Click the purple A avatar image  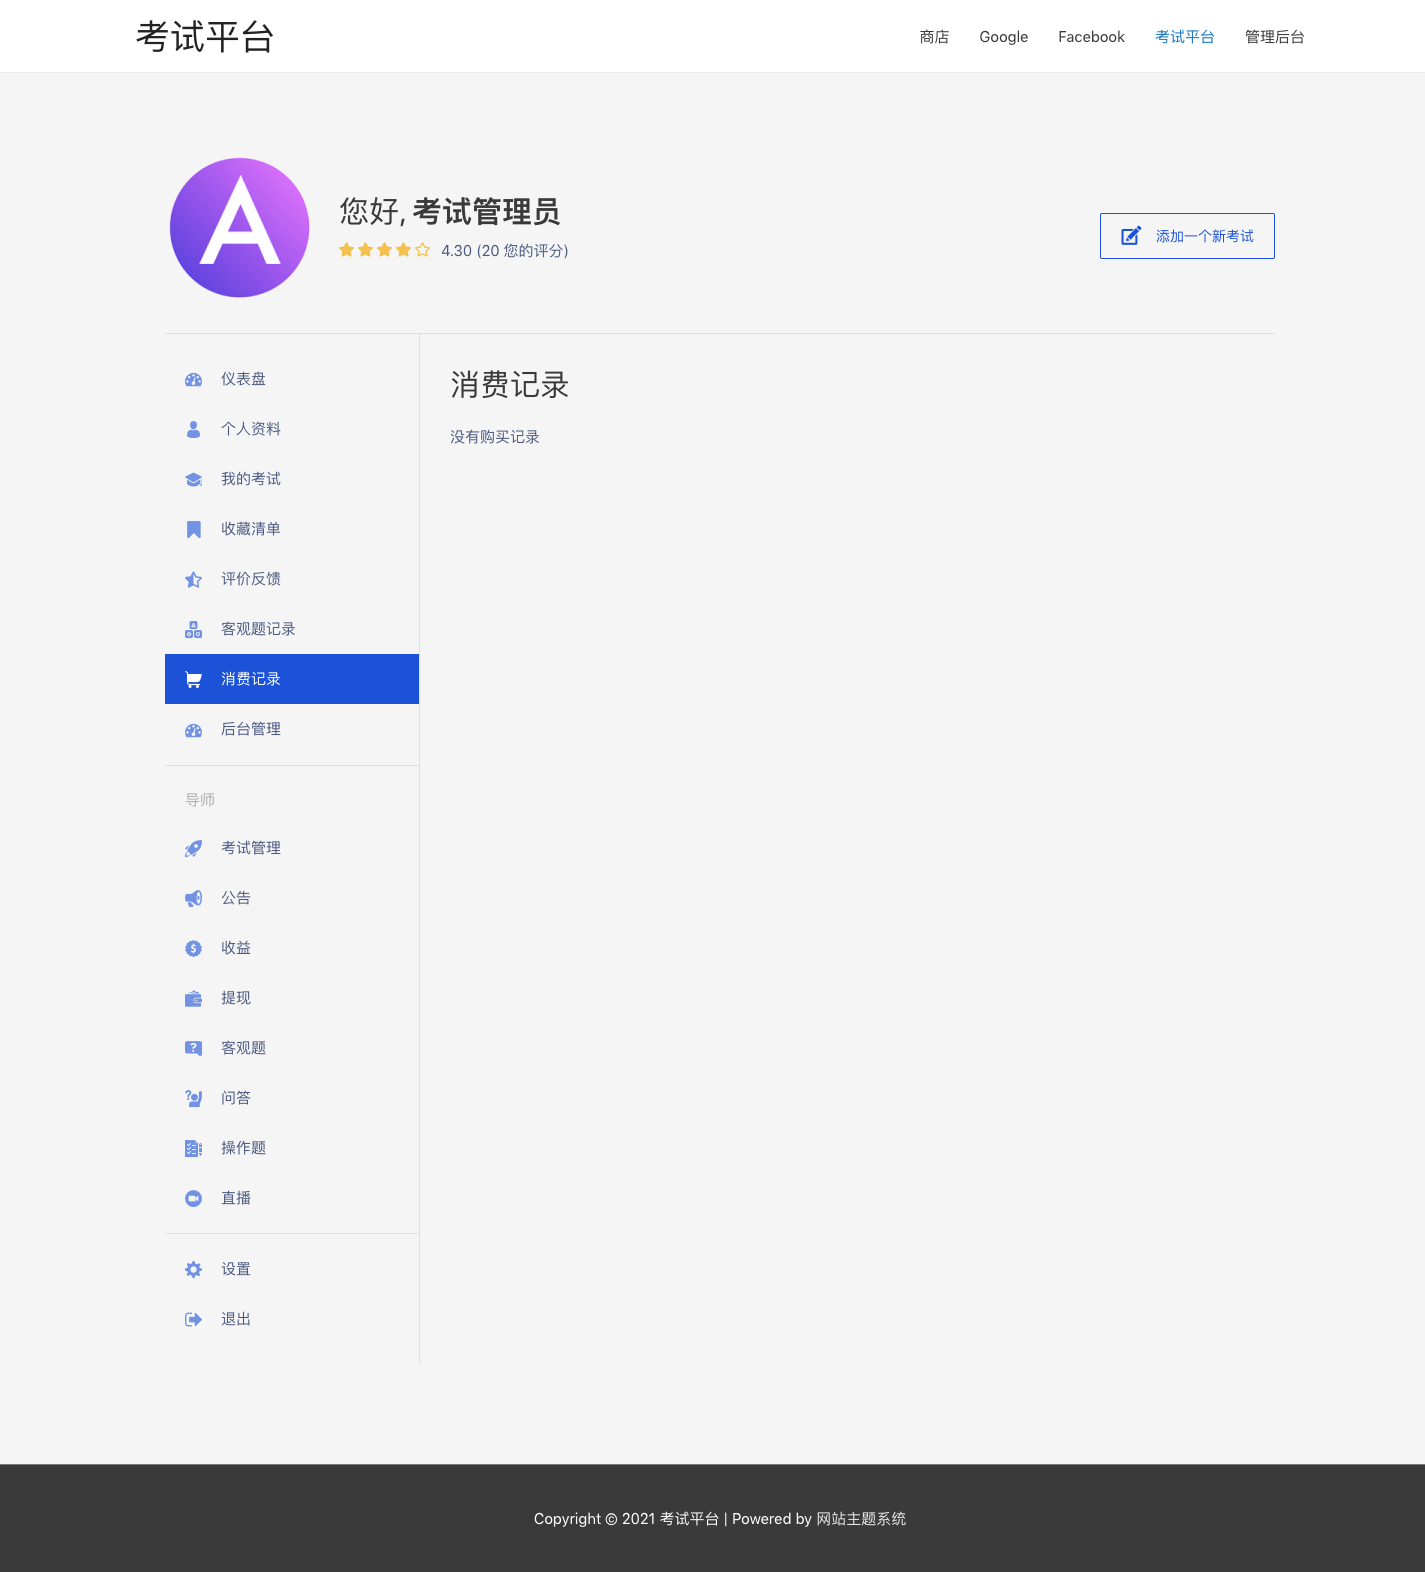240,227
